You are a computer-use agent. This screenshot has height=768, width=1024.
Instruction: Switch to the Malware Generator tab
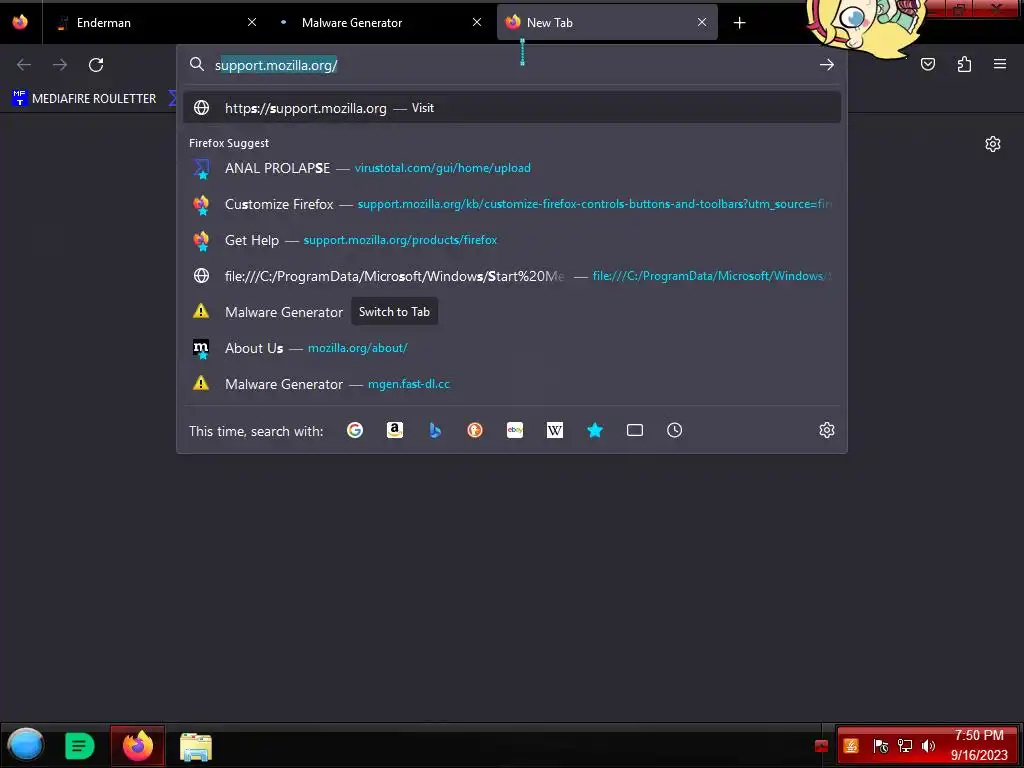click(381, 22)
